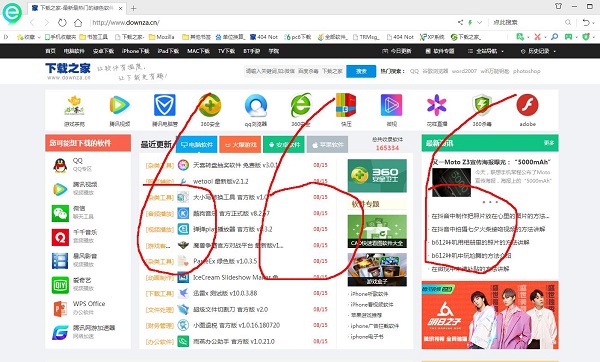600x362 pixels.
Task: Reload the page with the refresh icon
Action: (x=62, y=23)
